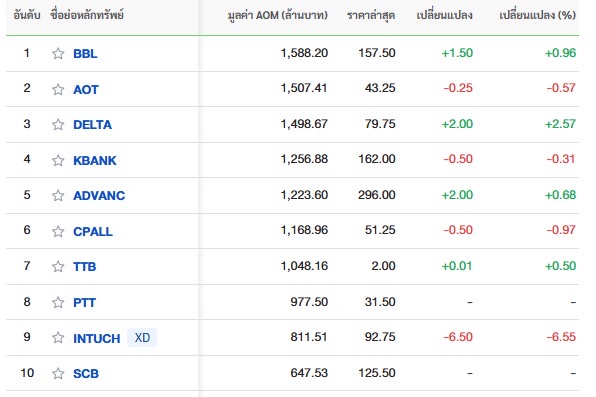Sort by เปลี่ยนแปลง (%) column header
This screenshot has height=397, width=596.
(x=537, y=15)
